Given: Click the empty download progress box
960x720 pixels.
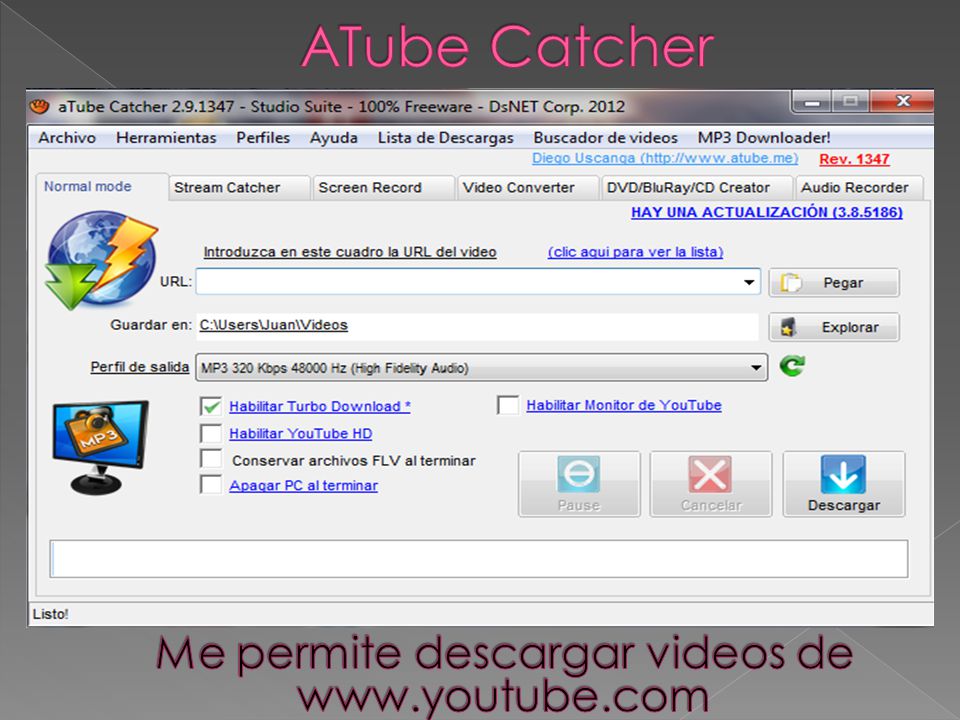Looking at the screenshot, I should click(479, 558).
